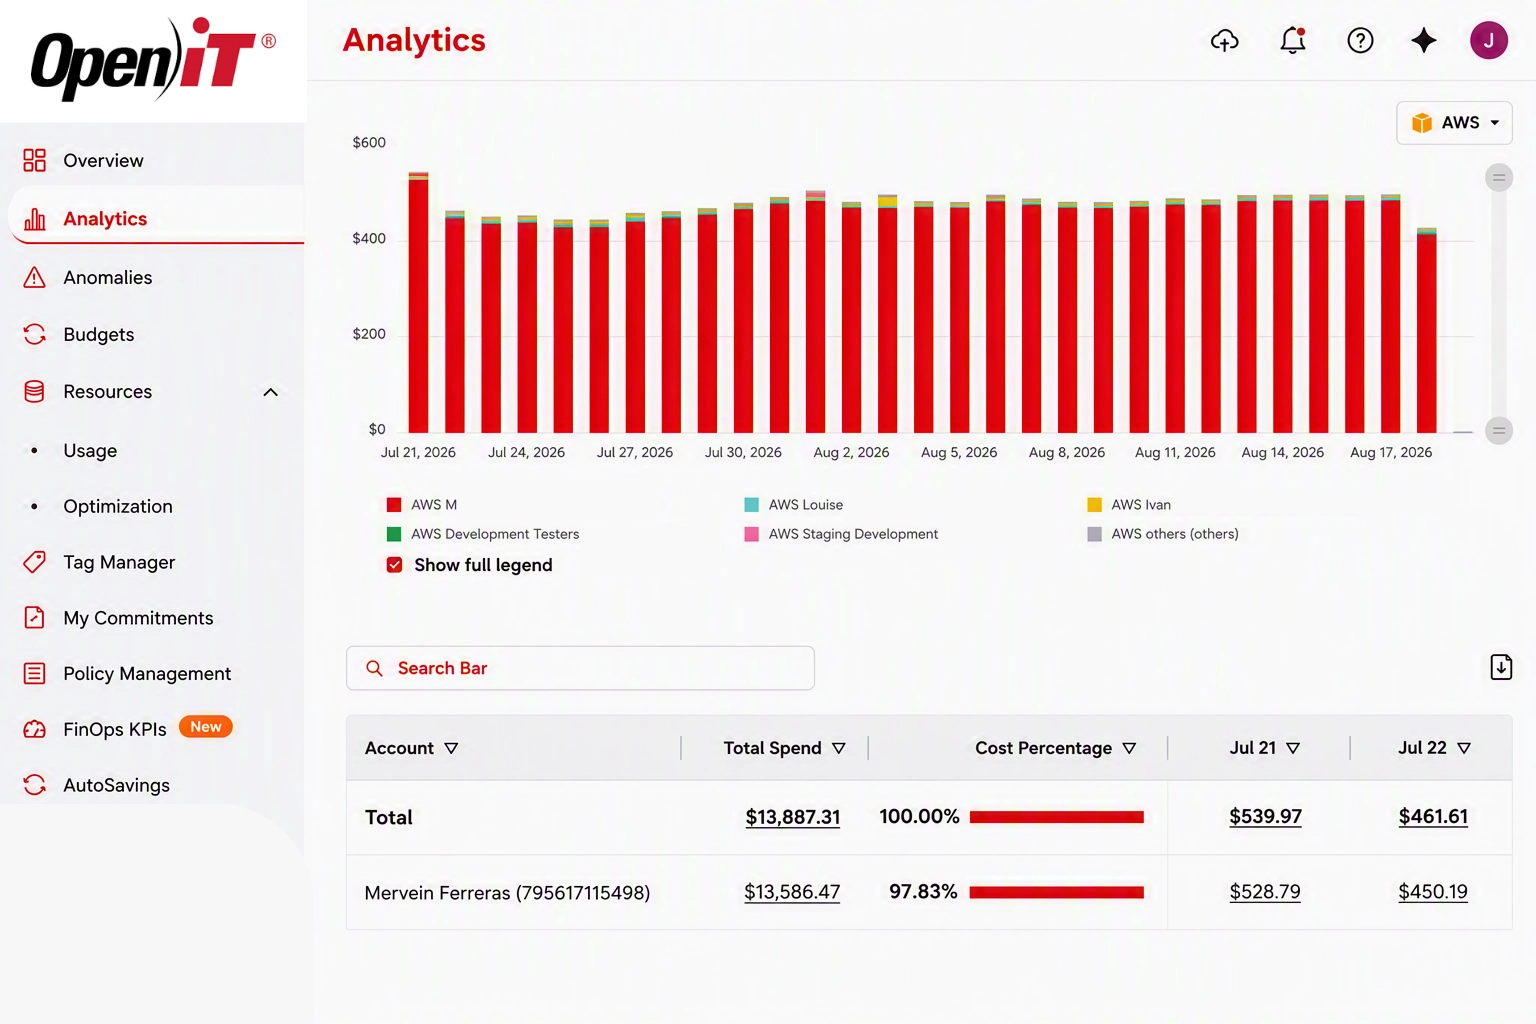Click the FinOps KPIs gauge icon

[x=34, y=729]
